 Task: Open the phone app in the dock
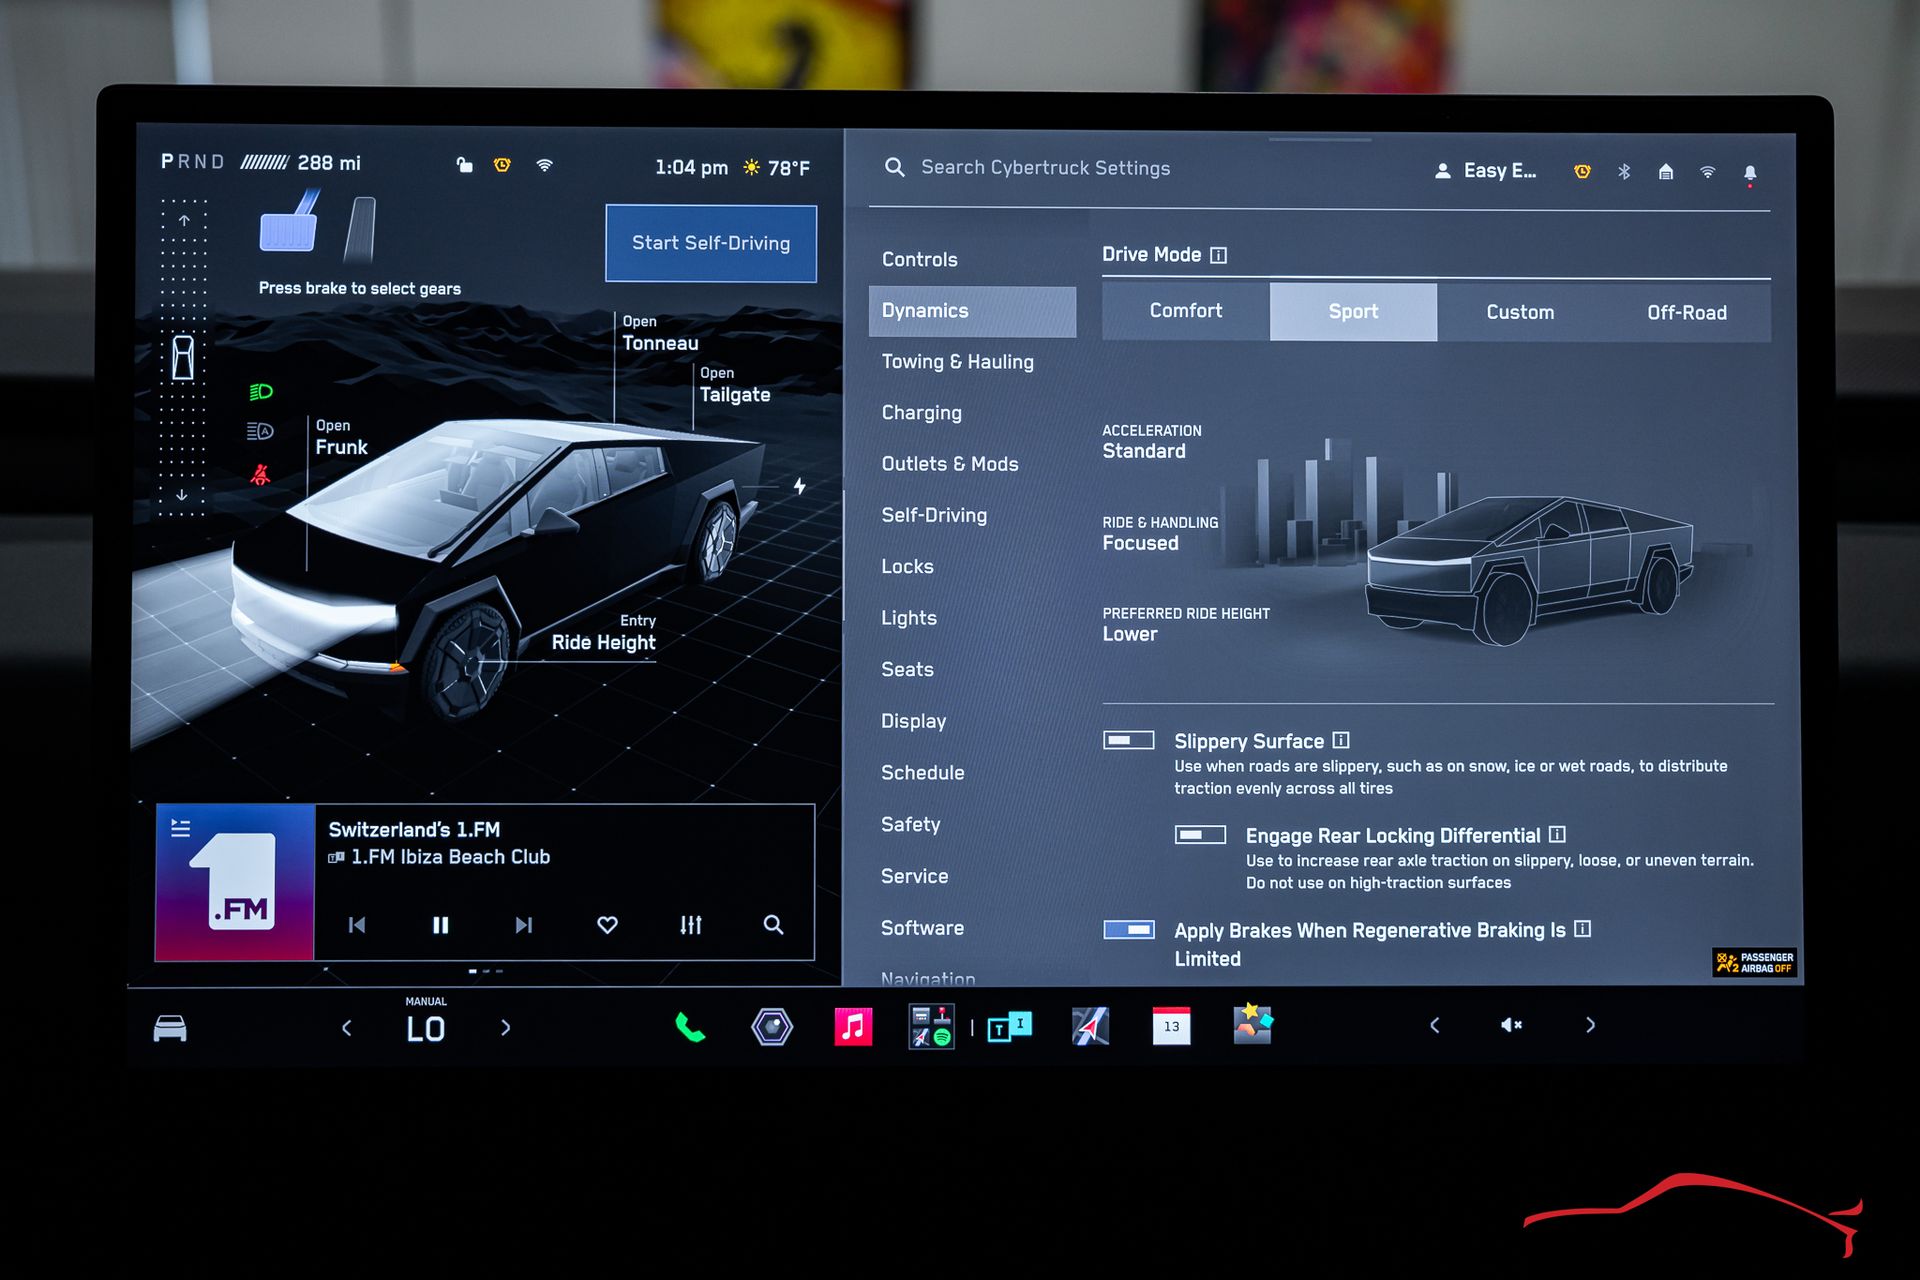pos(690,1027)
